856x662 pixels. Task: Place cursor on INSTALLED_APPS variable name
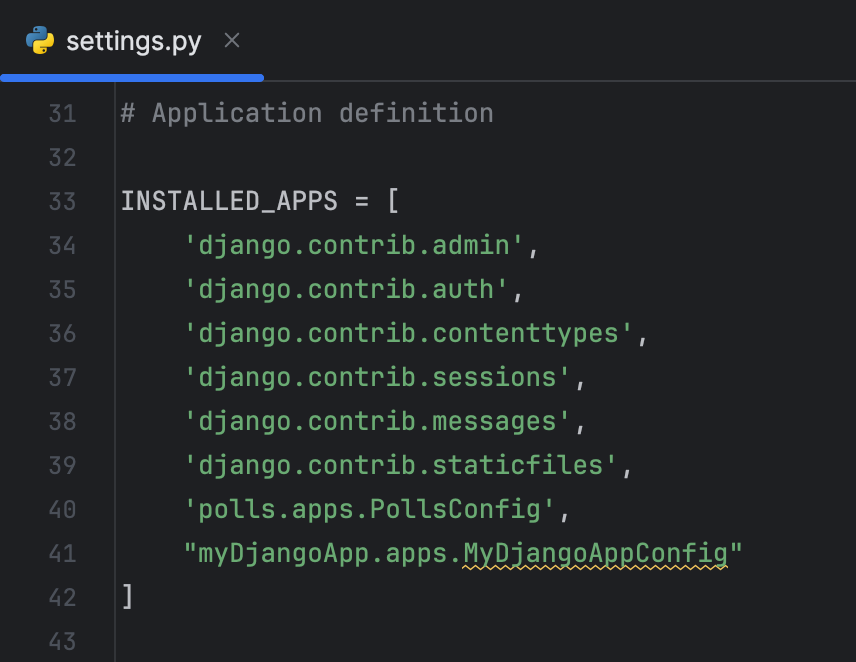[x=229, y=201]
